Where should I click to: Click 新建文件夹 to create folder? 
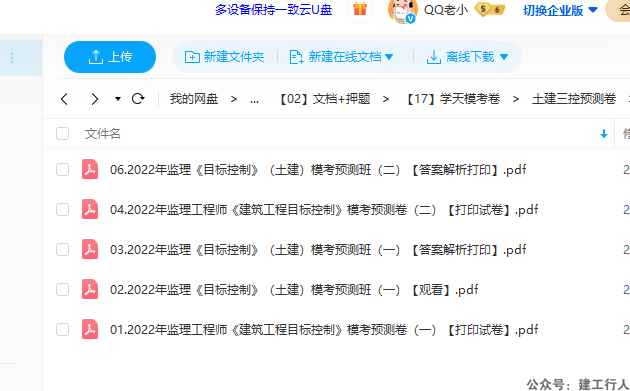pos(224,57)
